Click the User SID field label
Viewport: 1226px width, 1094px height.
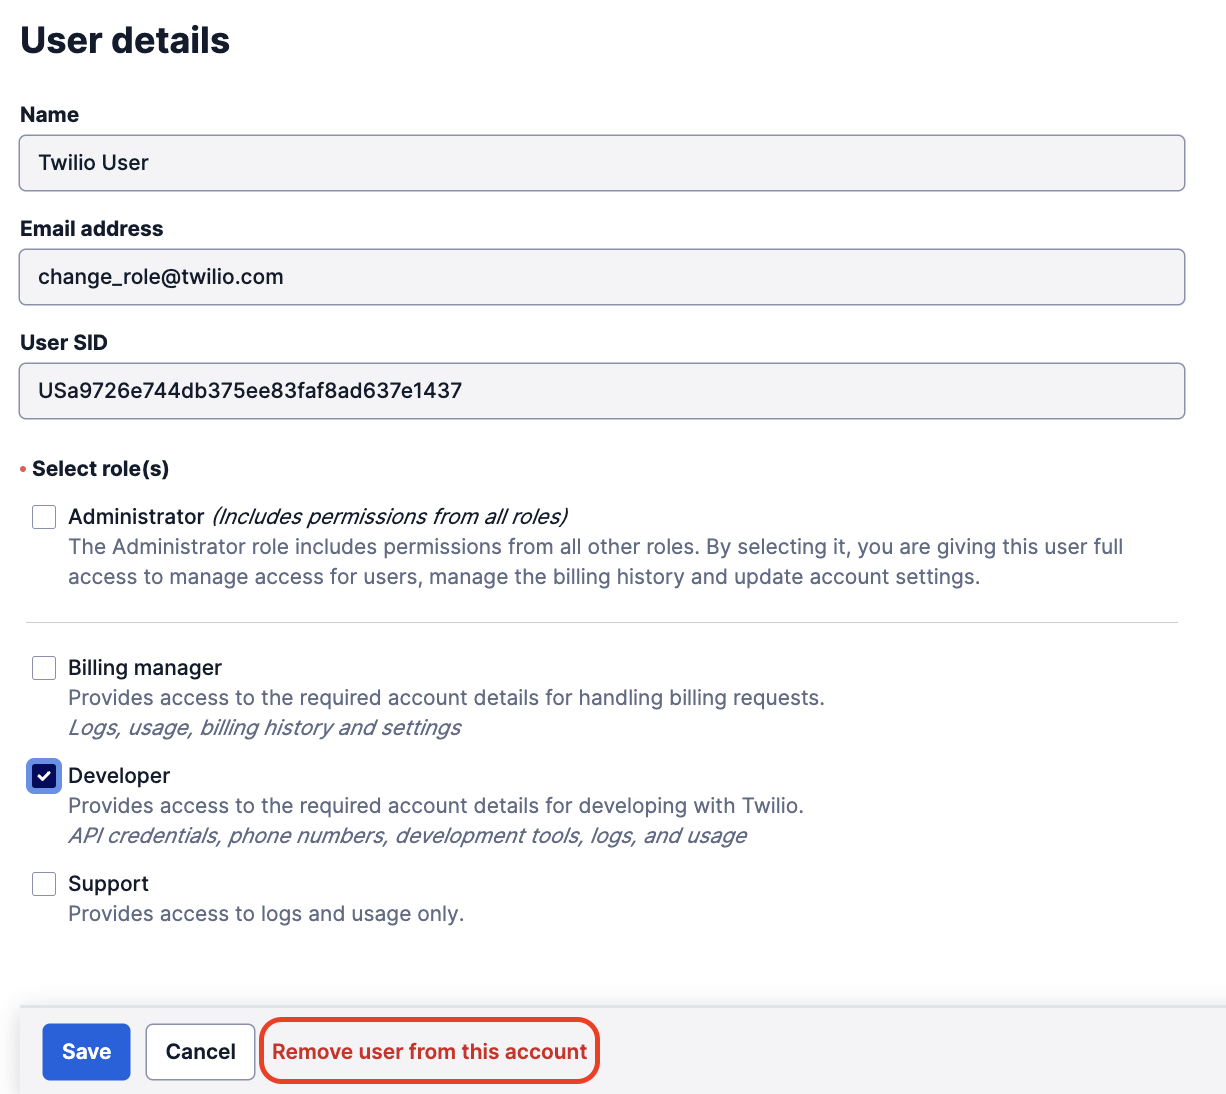(x=63, y=343)
